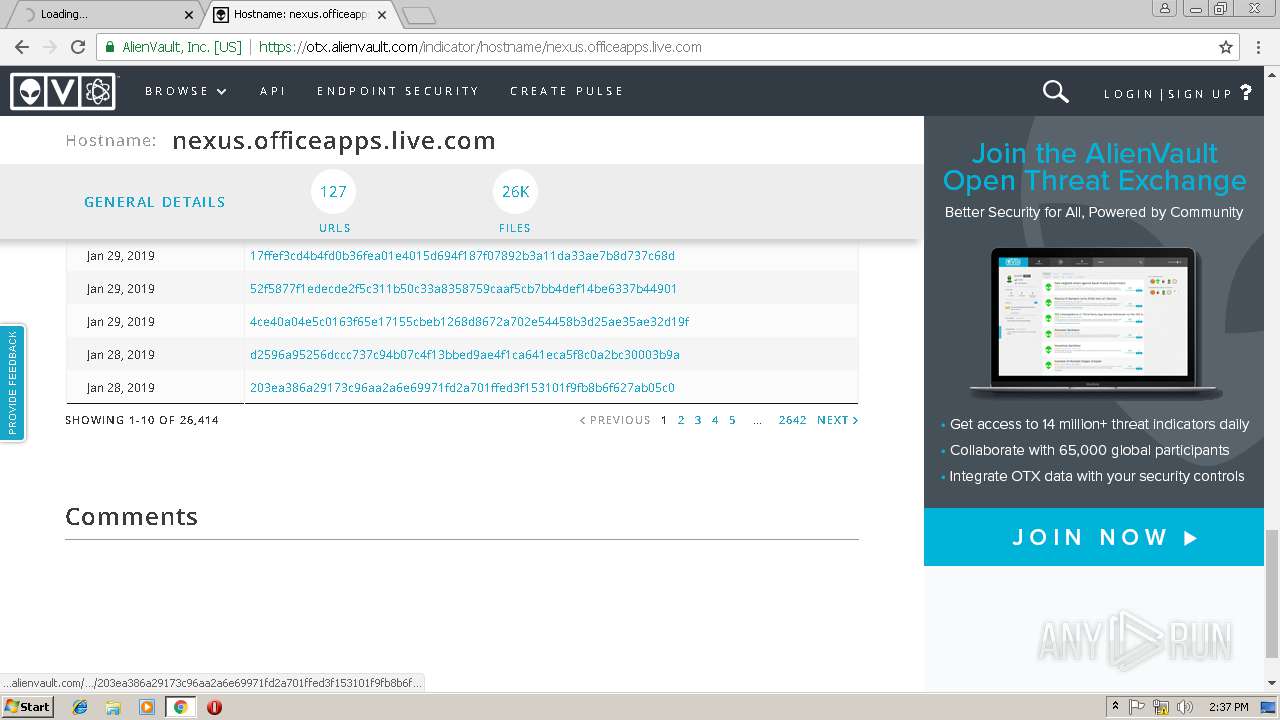Select current page 1 in pagination
The width and height of the screenshot is (1280, 720).
pyautogui.click(x=664, y=420)
